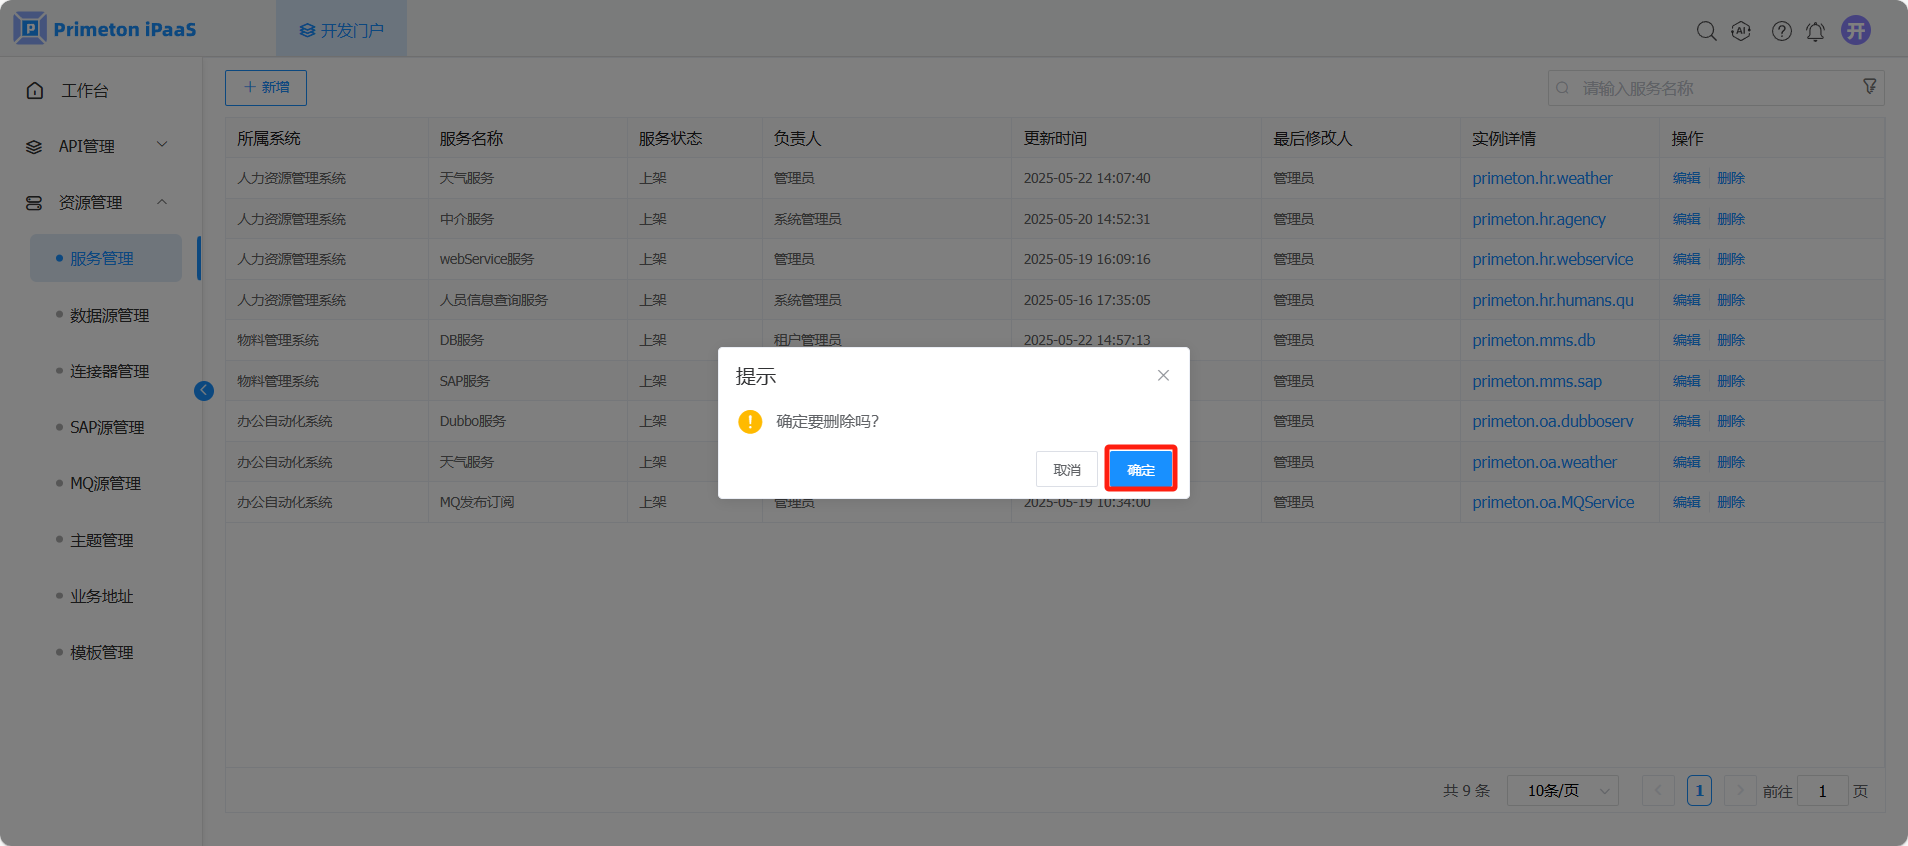Open the AI assistant icon
The width and height of the screenshot is (1908, 846).
[1741, 31]
